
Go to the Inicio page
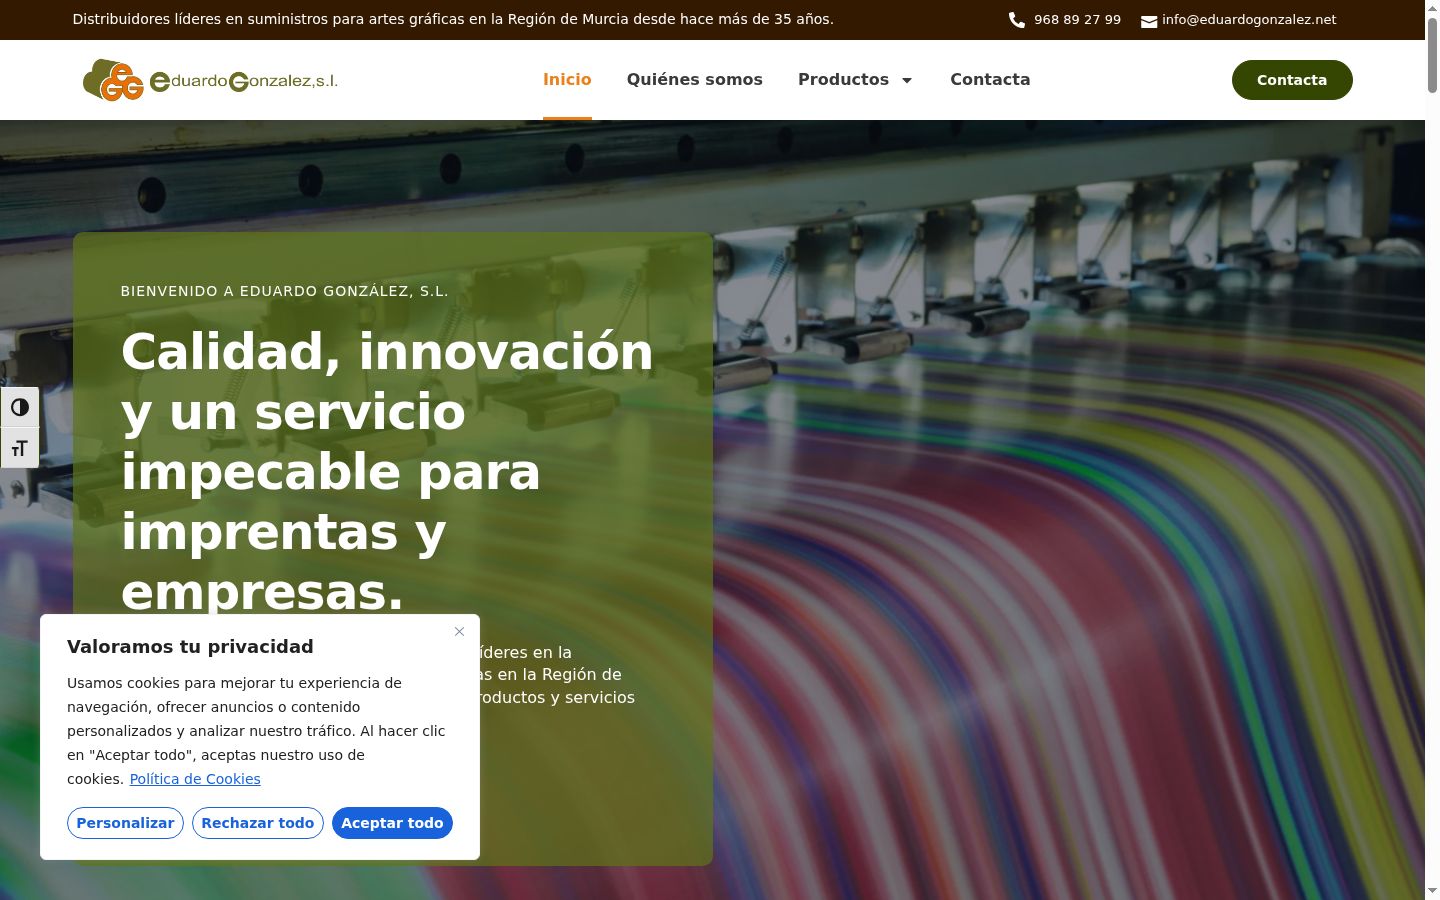click(x=567, y=80)
